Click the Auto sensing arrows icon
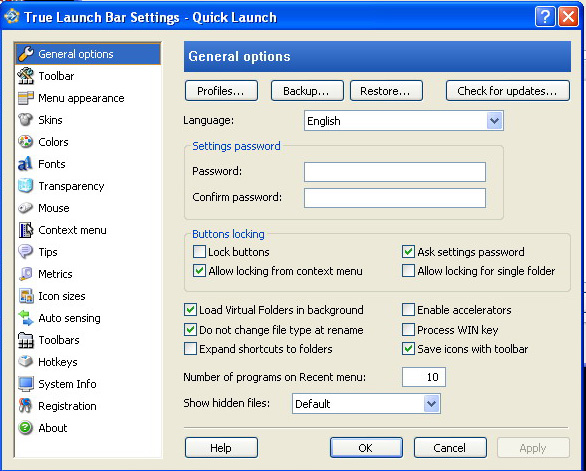This screenshot has width=586, height=471. point(26,318)
